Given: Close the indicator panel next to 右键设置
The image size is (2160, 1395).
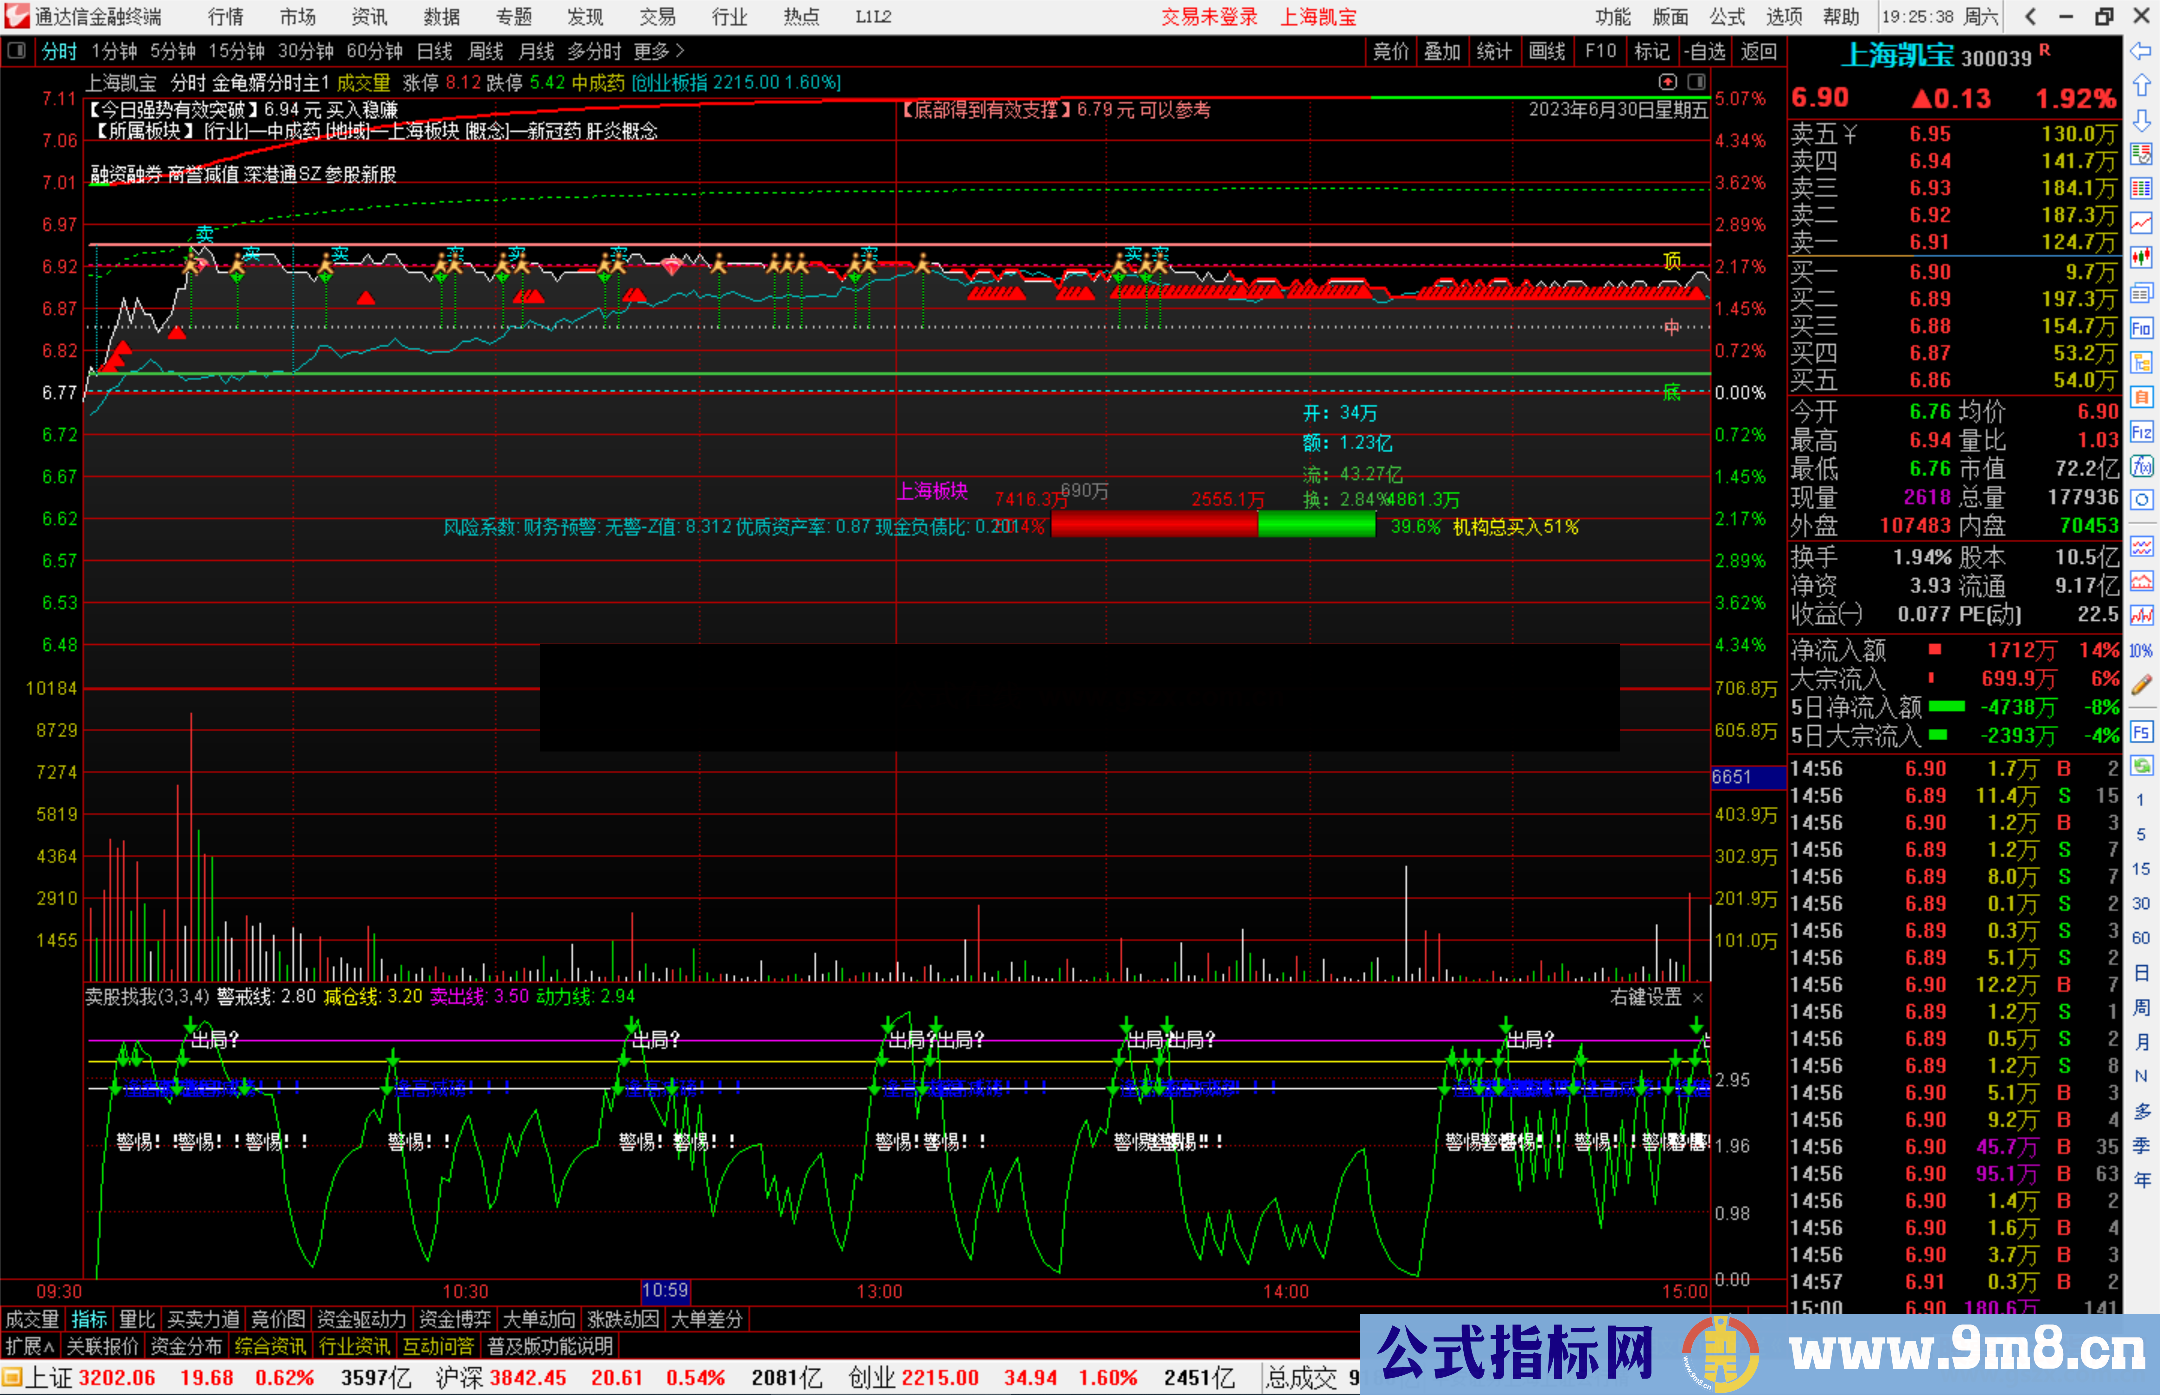Looking at the screenshot, I should point(1698,998).
